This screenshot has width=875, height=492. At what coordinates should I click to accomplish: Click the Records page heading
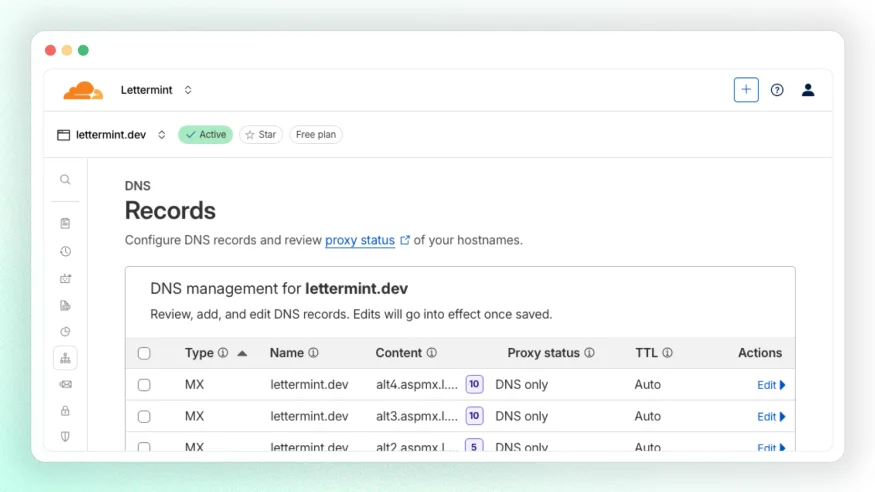[x=170, y=211]
